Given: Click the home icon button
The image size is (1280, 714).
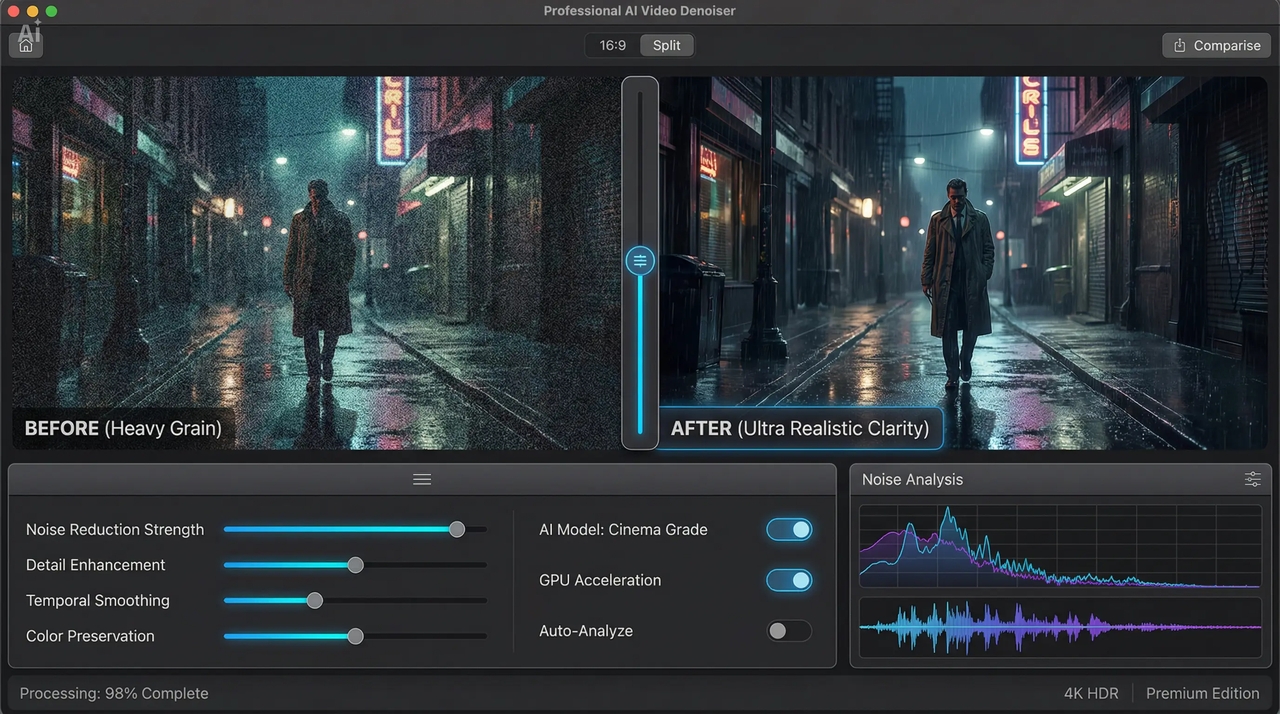Looking at the screenshot, I should pyautogui.click(x=26, y=45).
